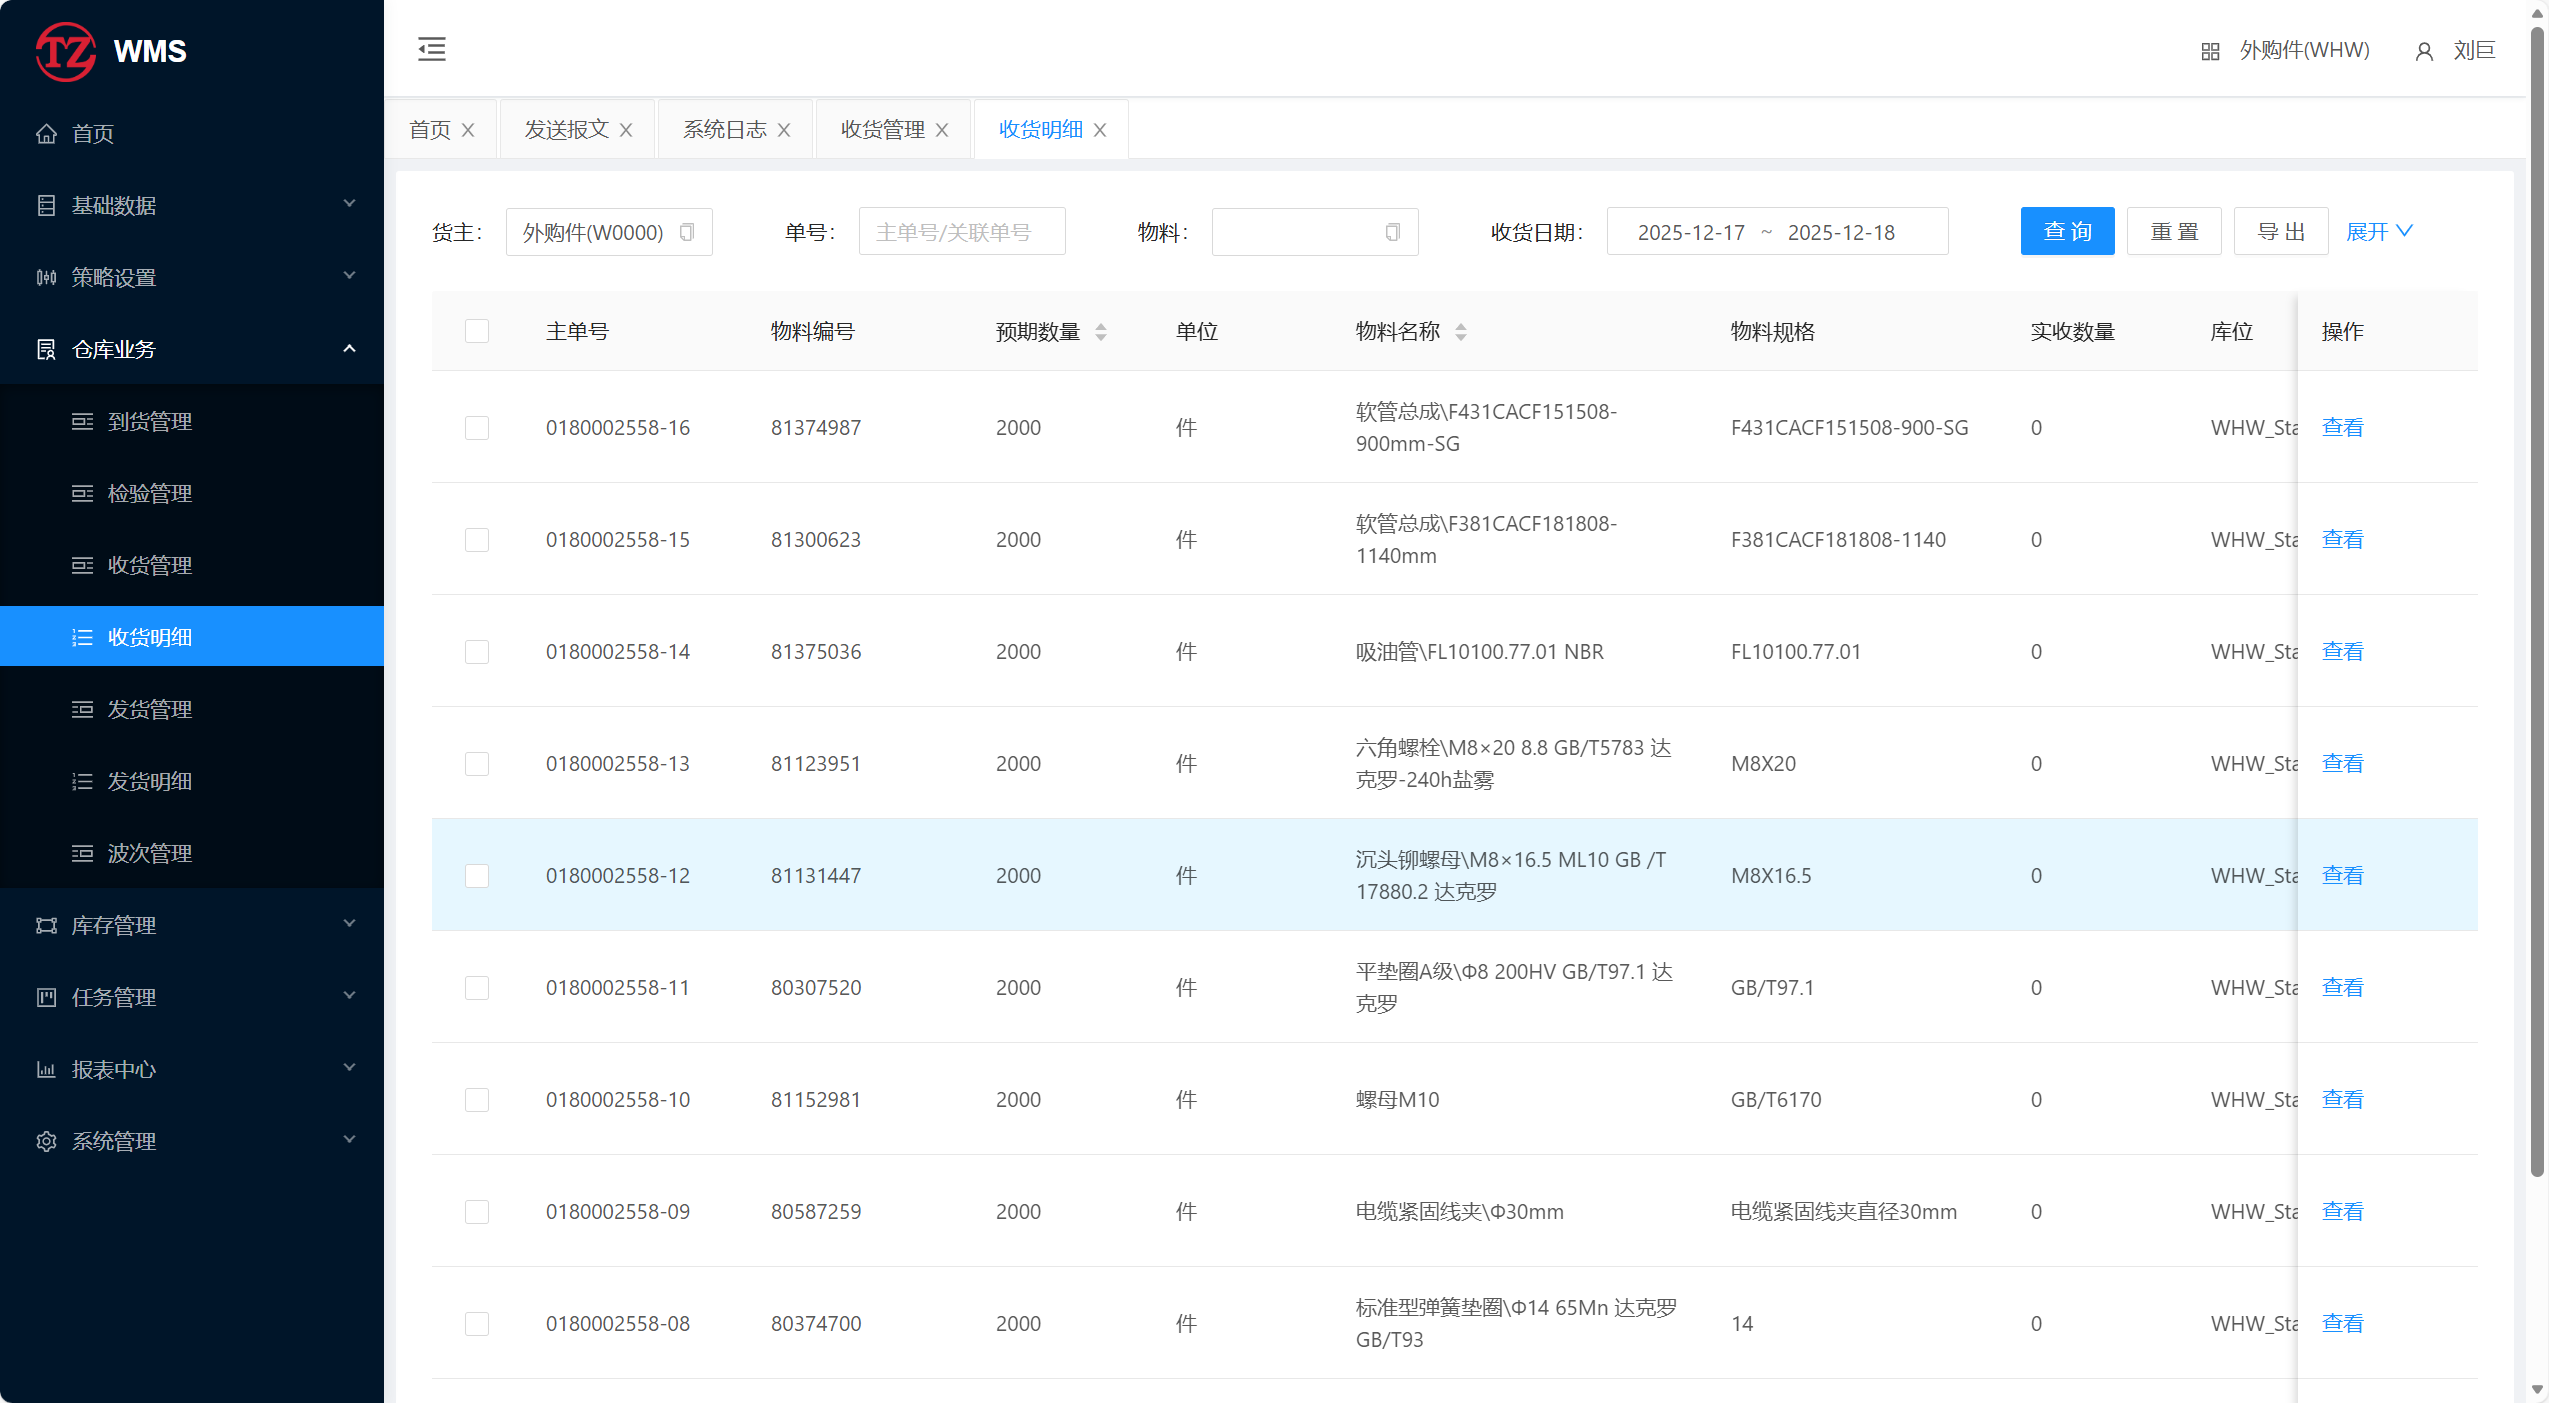The width and height of the screenshot is (2549, 1403).
Task: Toggle the select-all header checkbox
Action: tap(477, 331)
